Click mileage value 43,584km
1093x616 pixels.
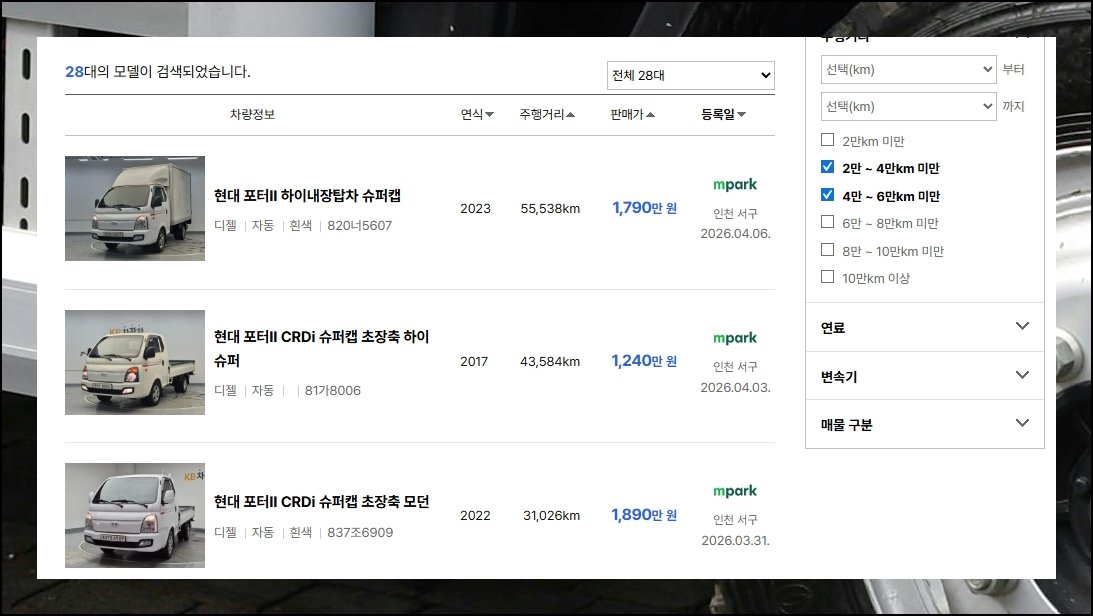point(550,362)
